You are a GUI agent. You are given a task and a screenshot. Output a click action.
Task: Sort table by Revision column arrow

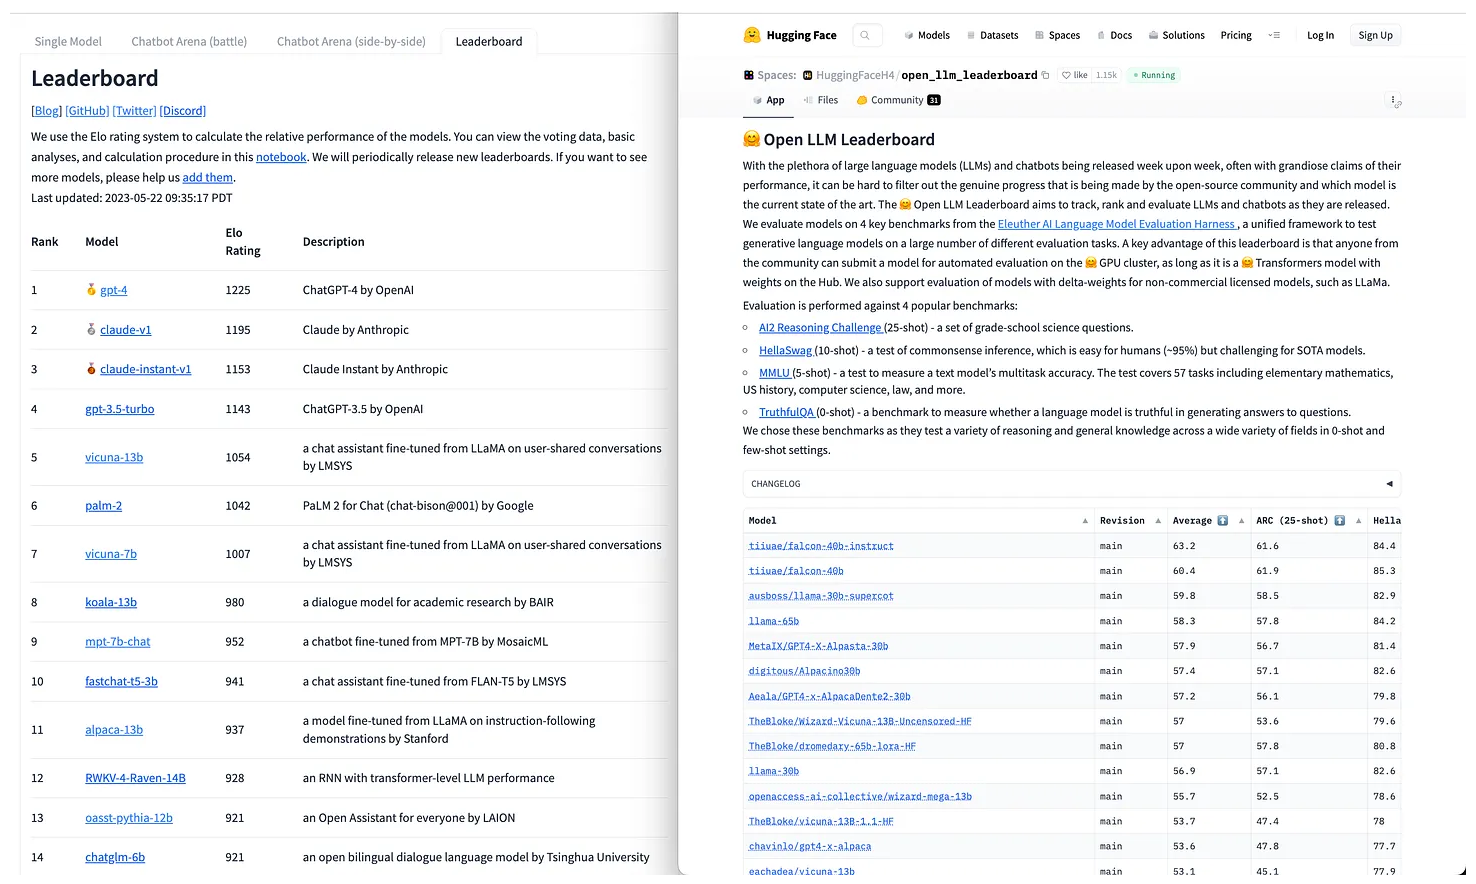[x=1158, y=521]
